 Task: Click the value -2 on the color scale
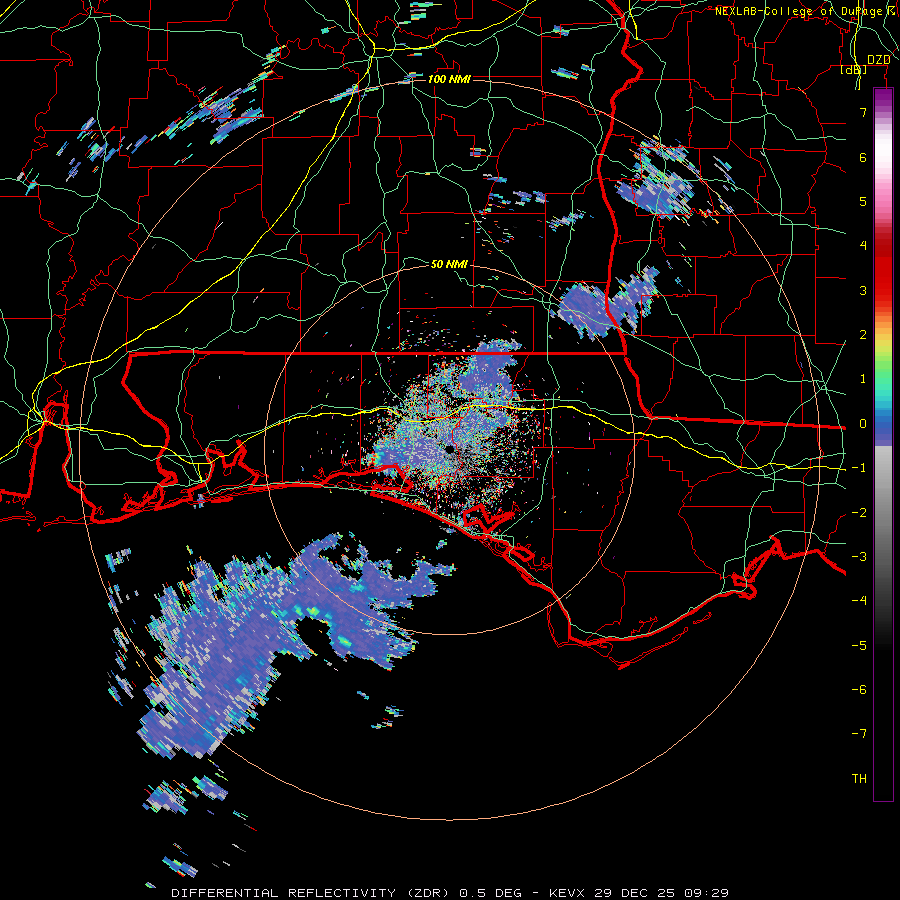859,513
